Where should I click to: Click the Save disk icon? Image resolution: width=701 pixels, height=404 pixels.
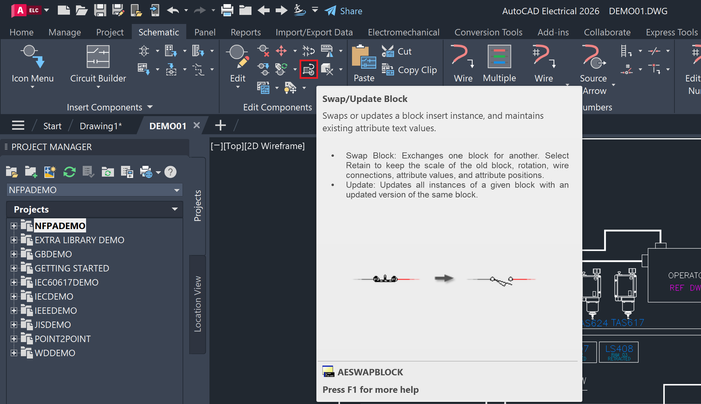pos(100,10)
